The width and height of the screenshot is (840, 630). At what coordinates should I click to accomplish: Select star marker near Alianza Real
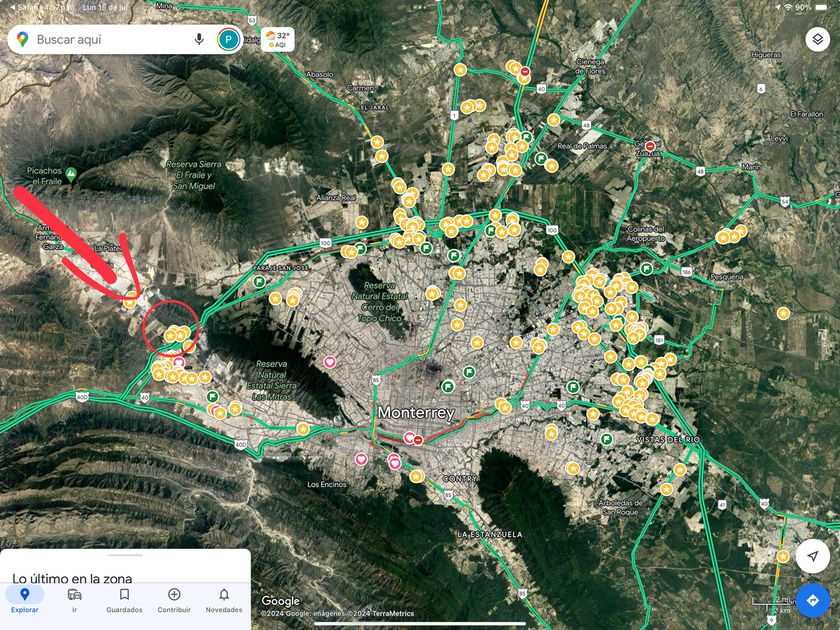point(362,222)
